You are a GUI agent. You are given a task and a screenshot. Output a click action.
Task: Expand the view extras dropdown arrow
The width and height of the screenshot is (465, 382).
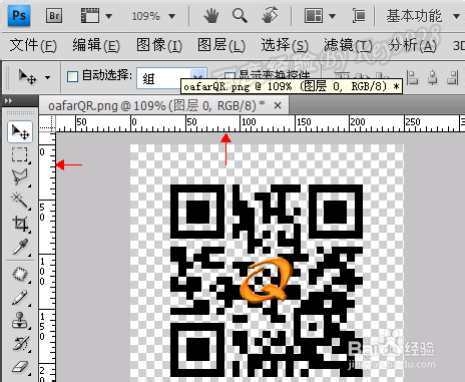109,16
